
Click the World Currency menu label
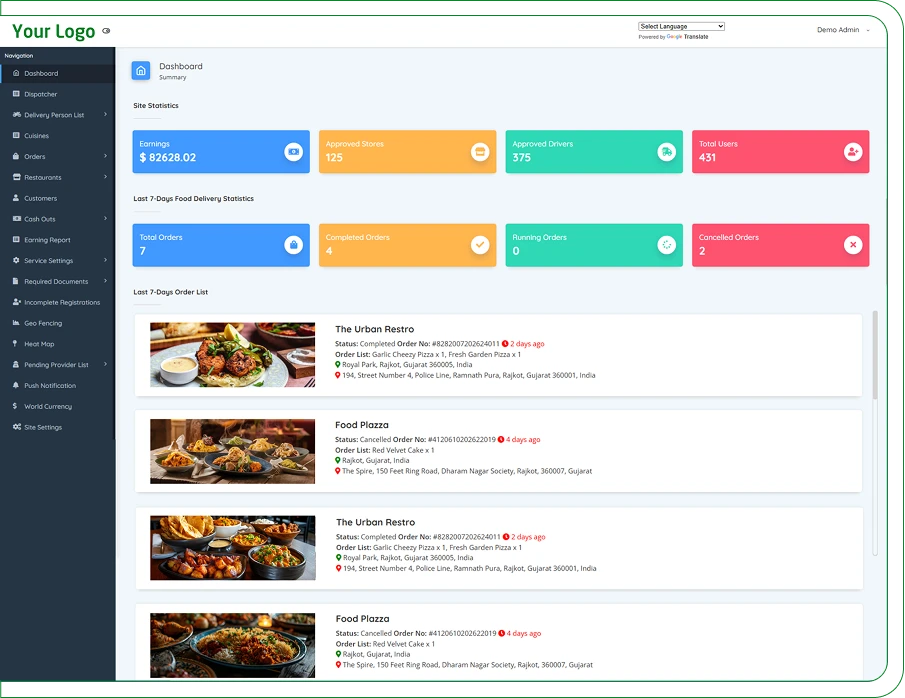coord(48,406)
